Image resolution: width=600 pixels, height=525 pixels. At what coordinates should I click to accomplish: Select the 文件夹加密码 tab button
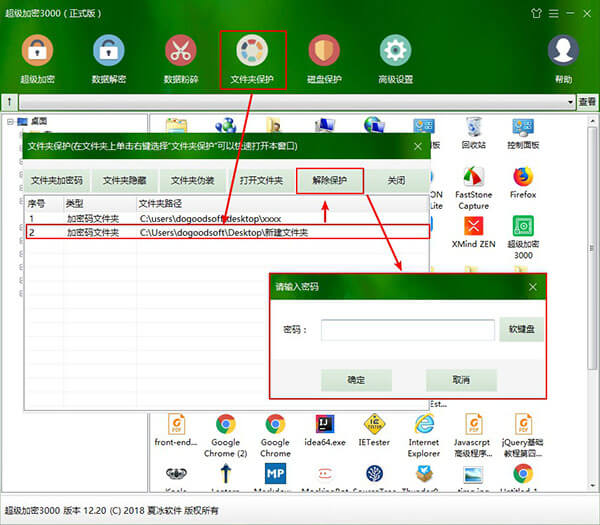point(57,180)
